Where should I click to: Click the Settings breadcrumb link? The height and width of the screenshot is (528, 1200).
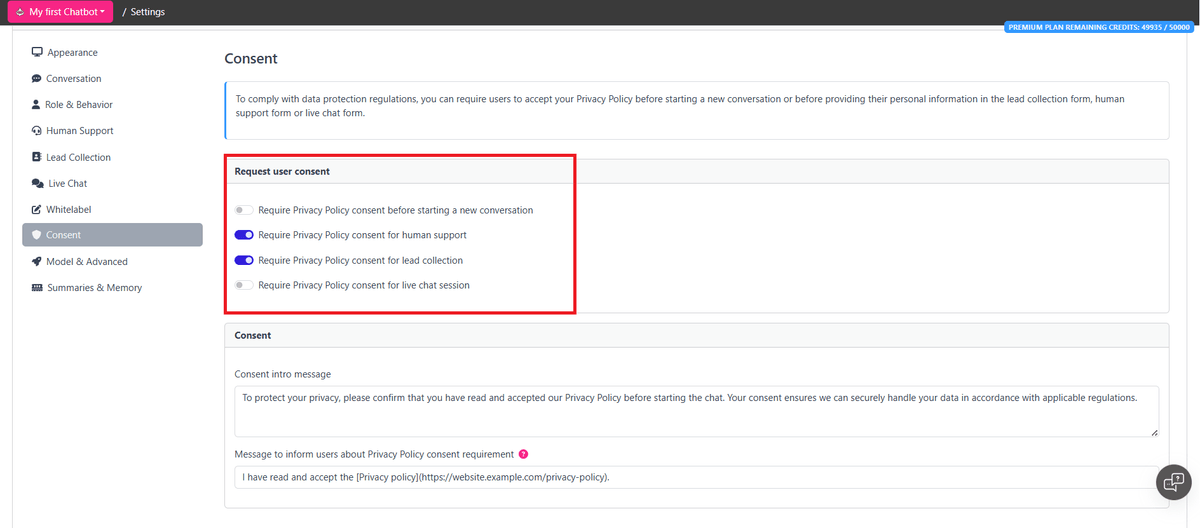coord(147,12)
